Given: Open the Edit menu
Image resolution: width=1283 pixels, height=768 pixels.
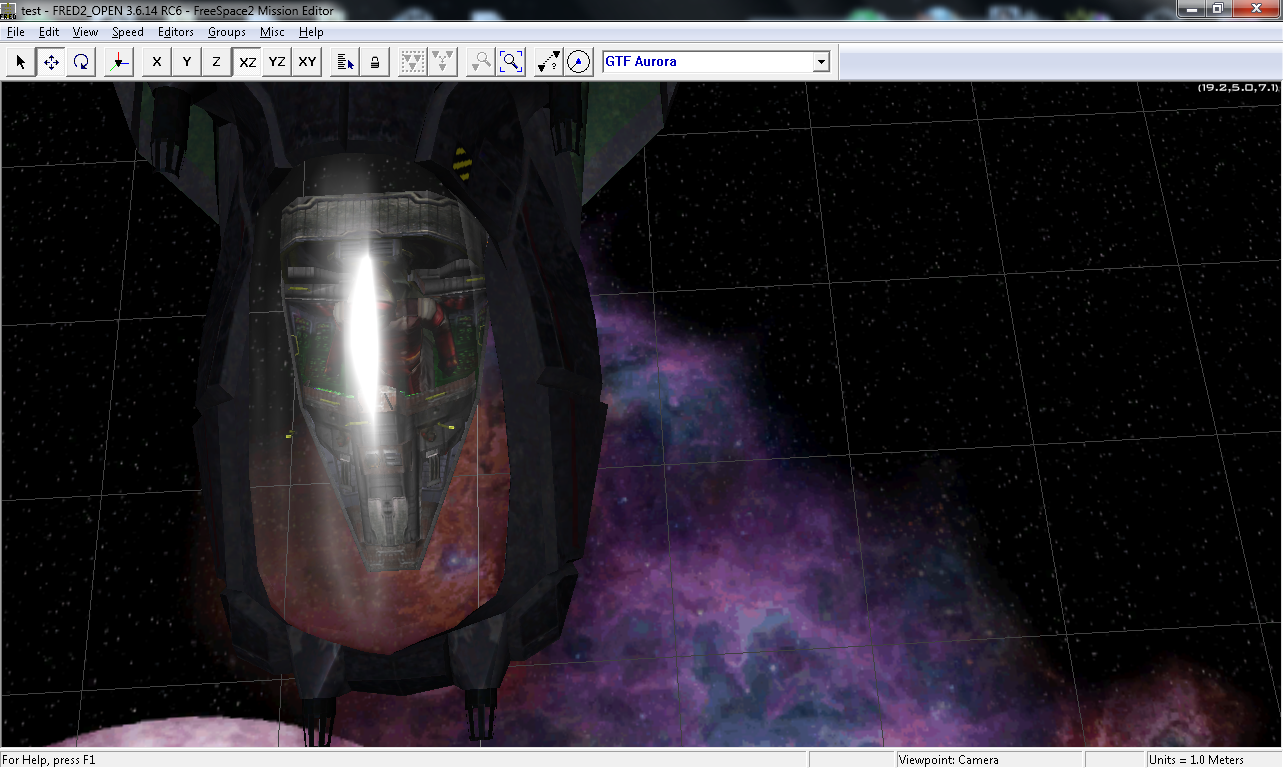Looking at the screenshot, I should pyautogui.click(x=49, y=32).
